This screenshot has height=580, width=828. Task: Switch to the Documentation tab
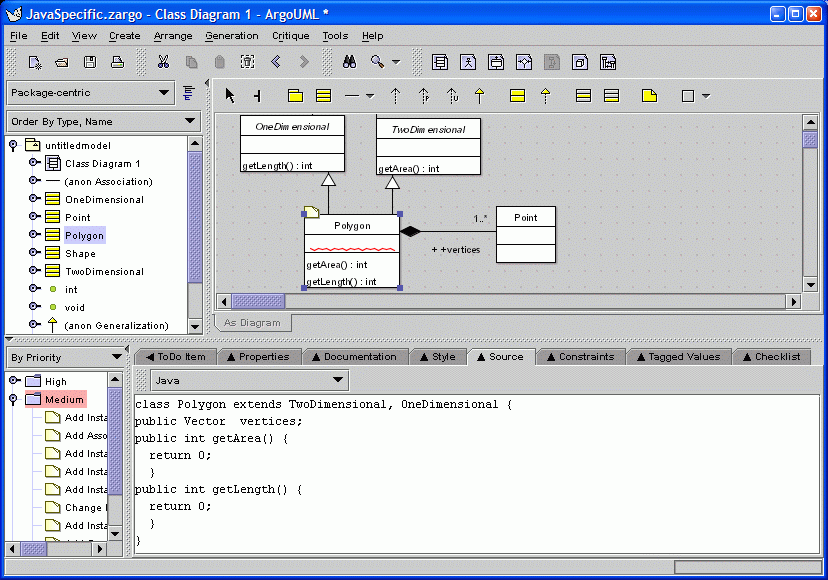(x=354, y=357)
